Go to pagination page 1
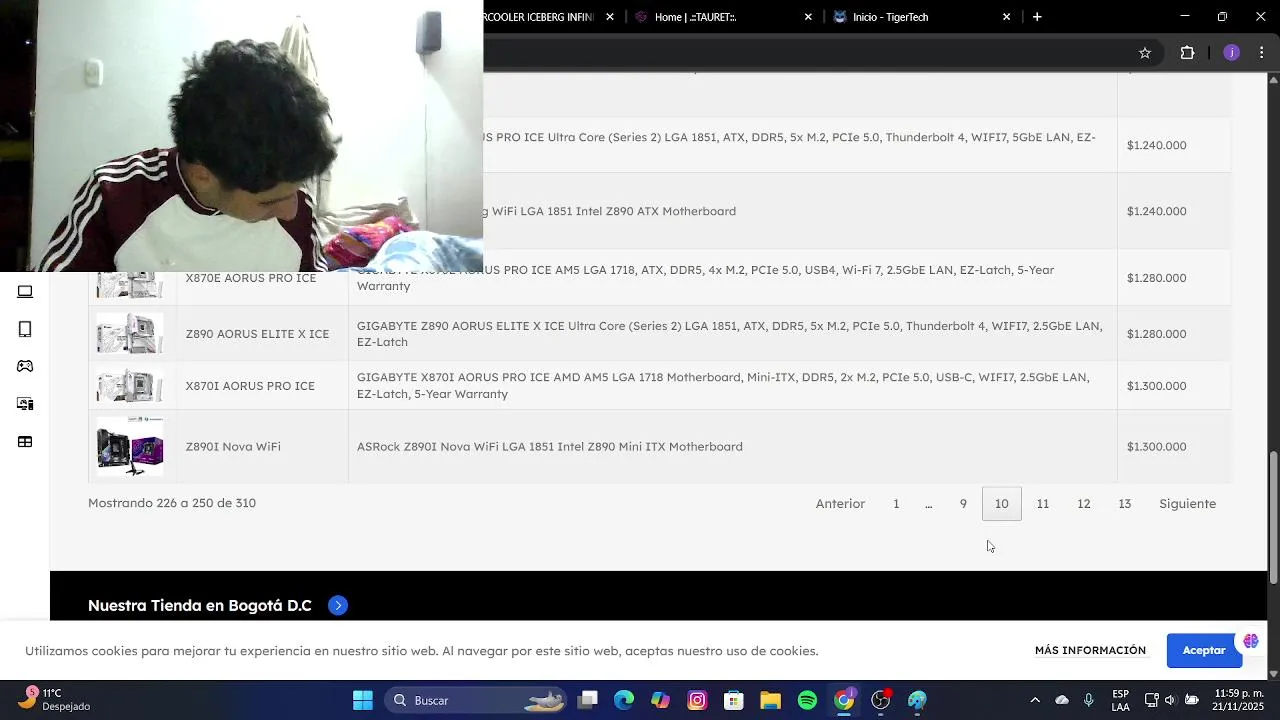Image resolution: width=1280 pixels, height=720 pixels. pos(896,504)
